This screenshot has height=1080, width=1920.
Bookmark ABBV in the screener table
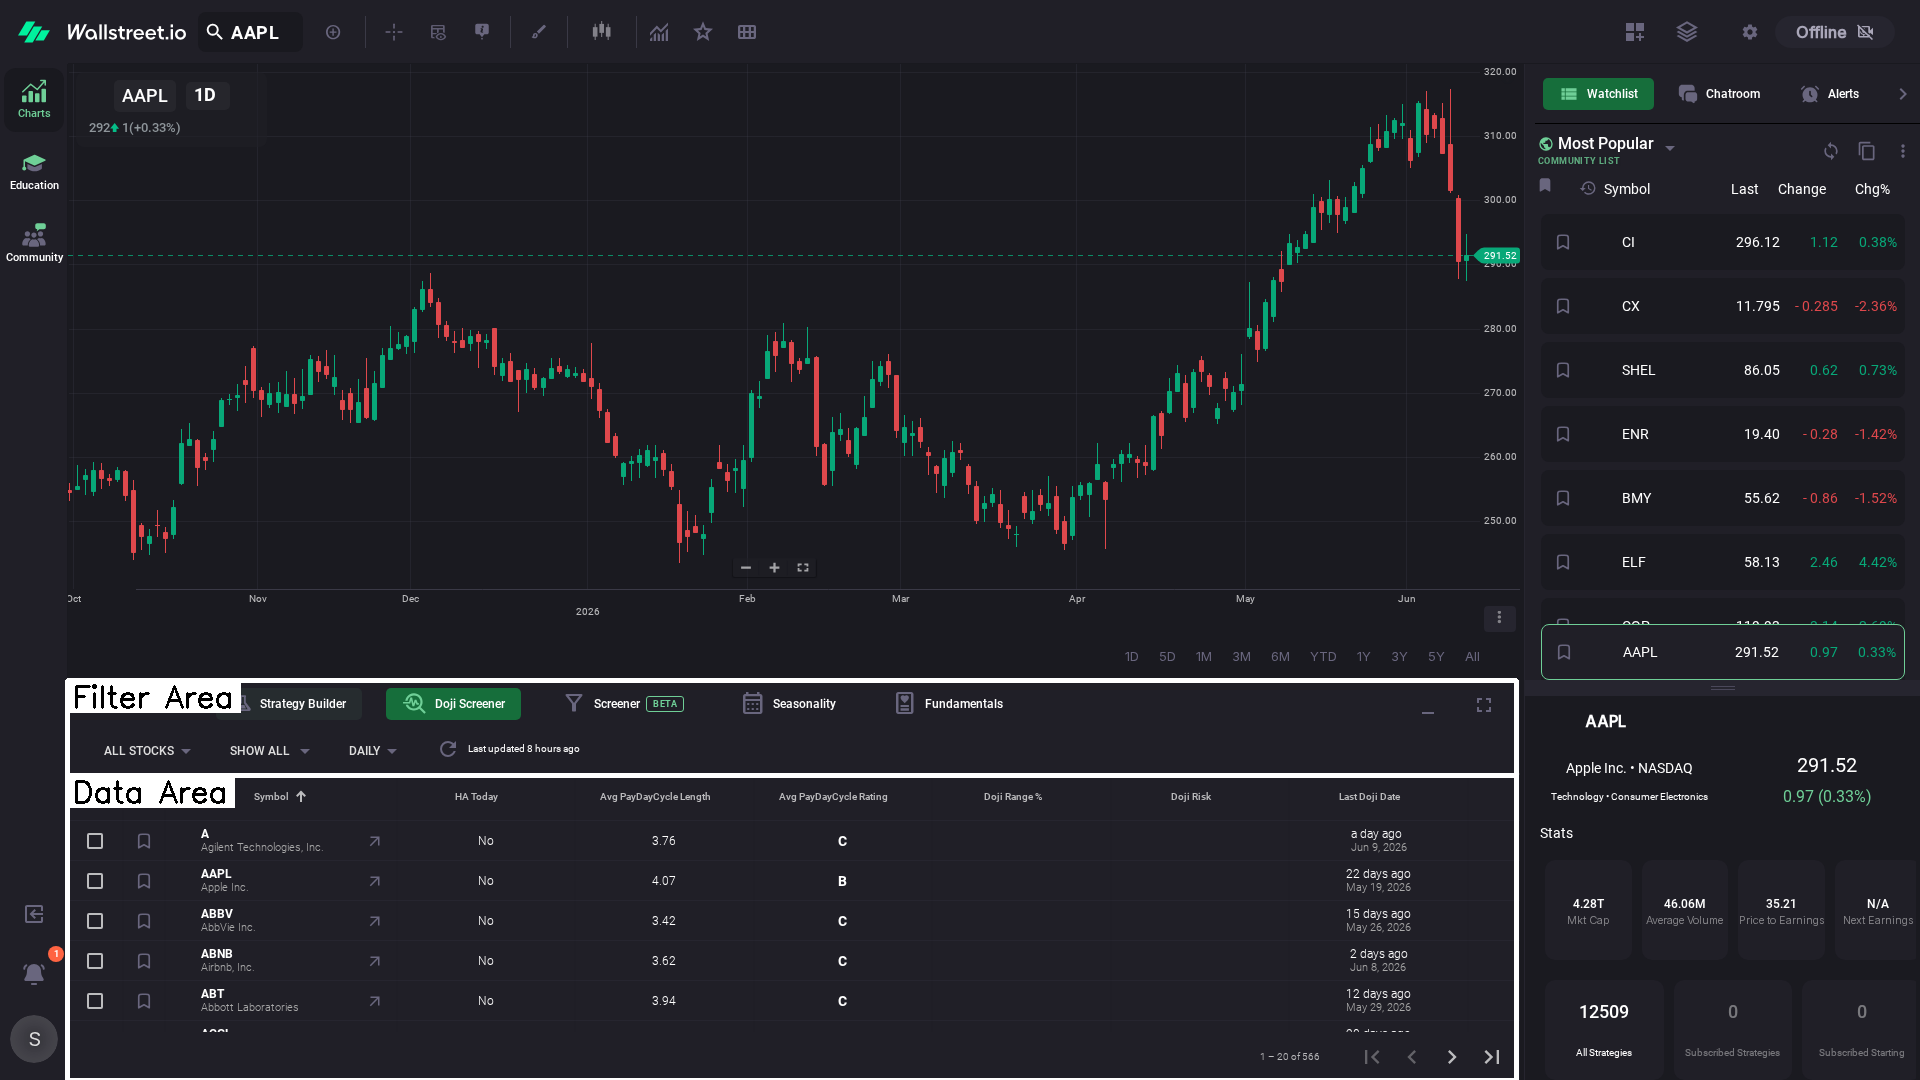[144, 921]
